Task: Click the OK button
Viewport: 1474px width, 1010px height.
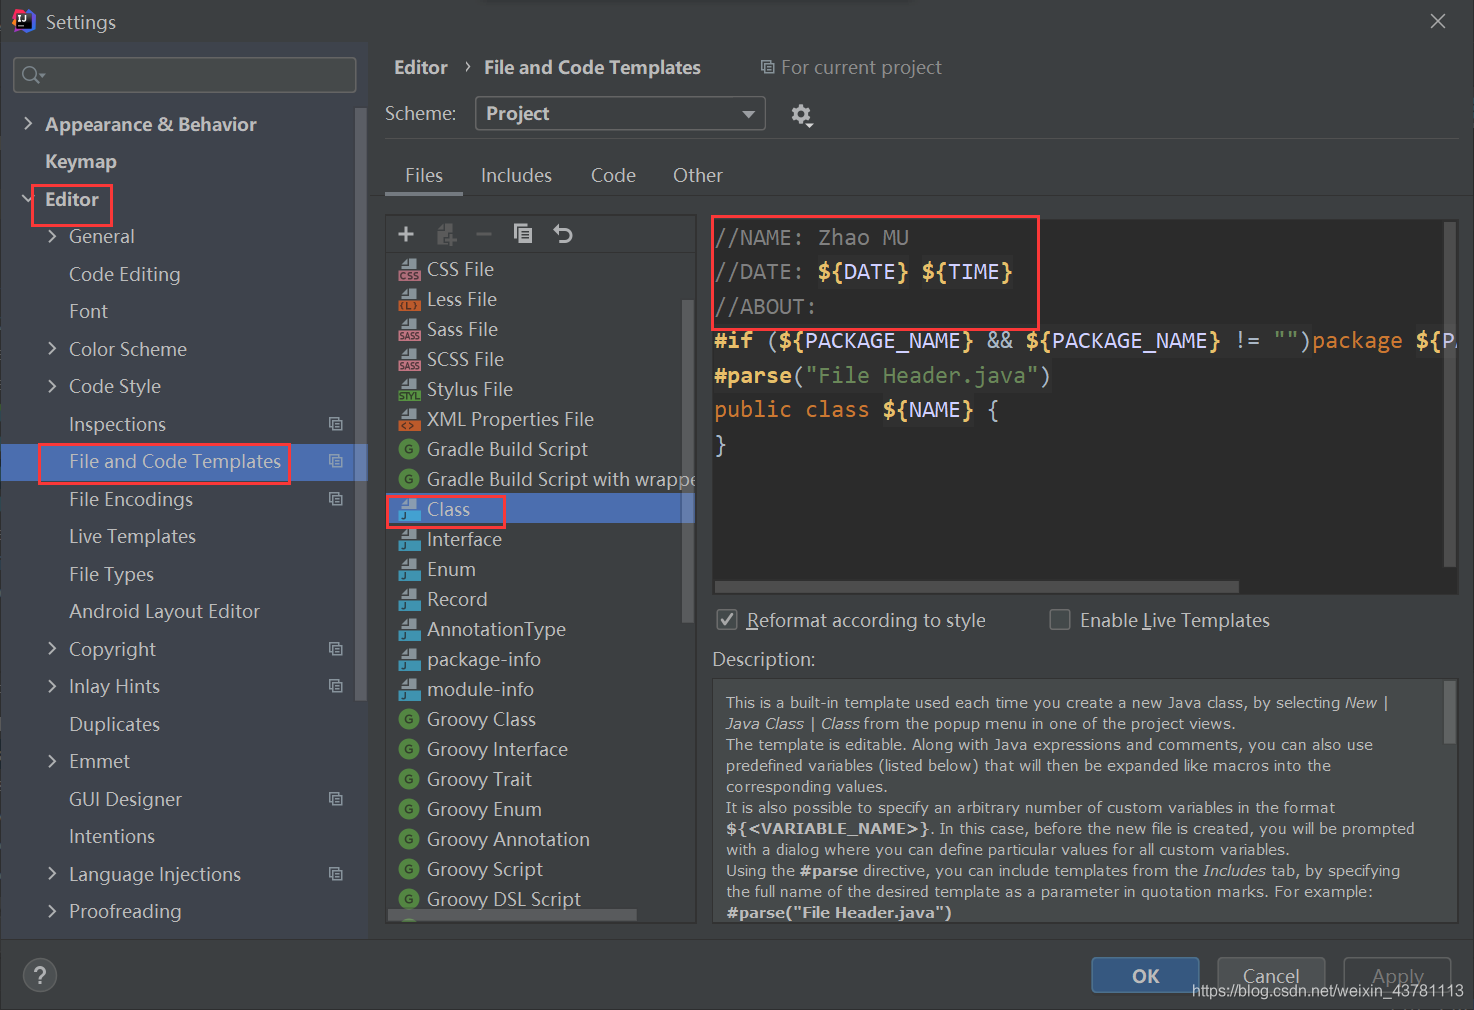Action: [1145, 975]
